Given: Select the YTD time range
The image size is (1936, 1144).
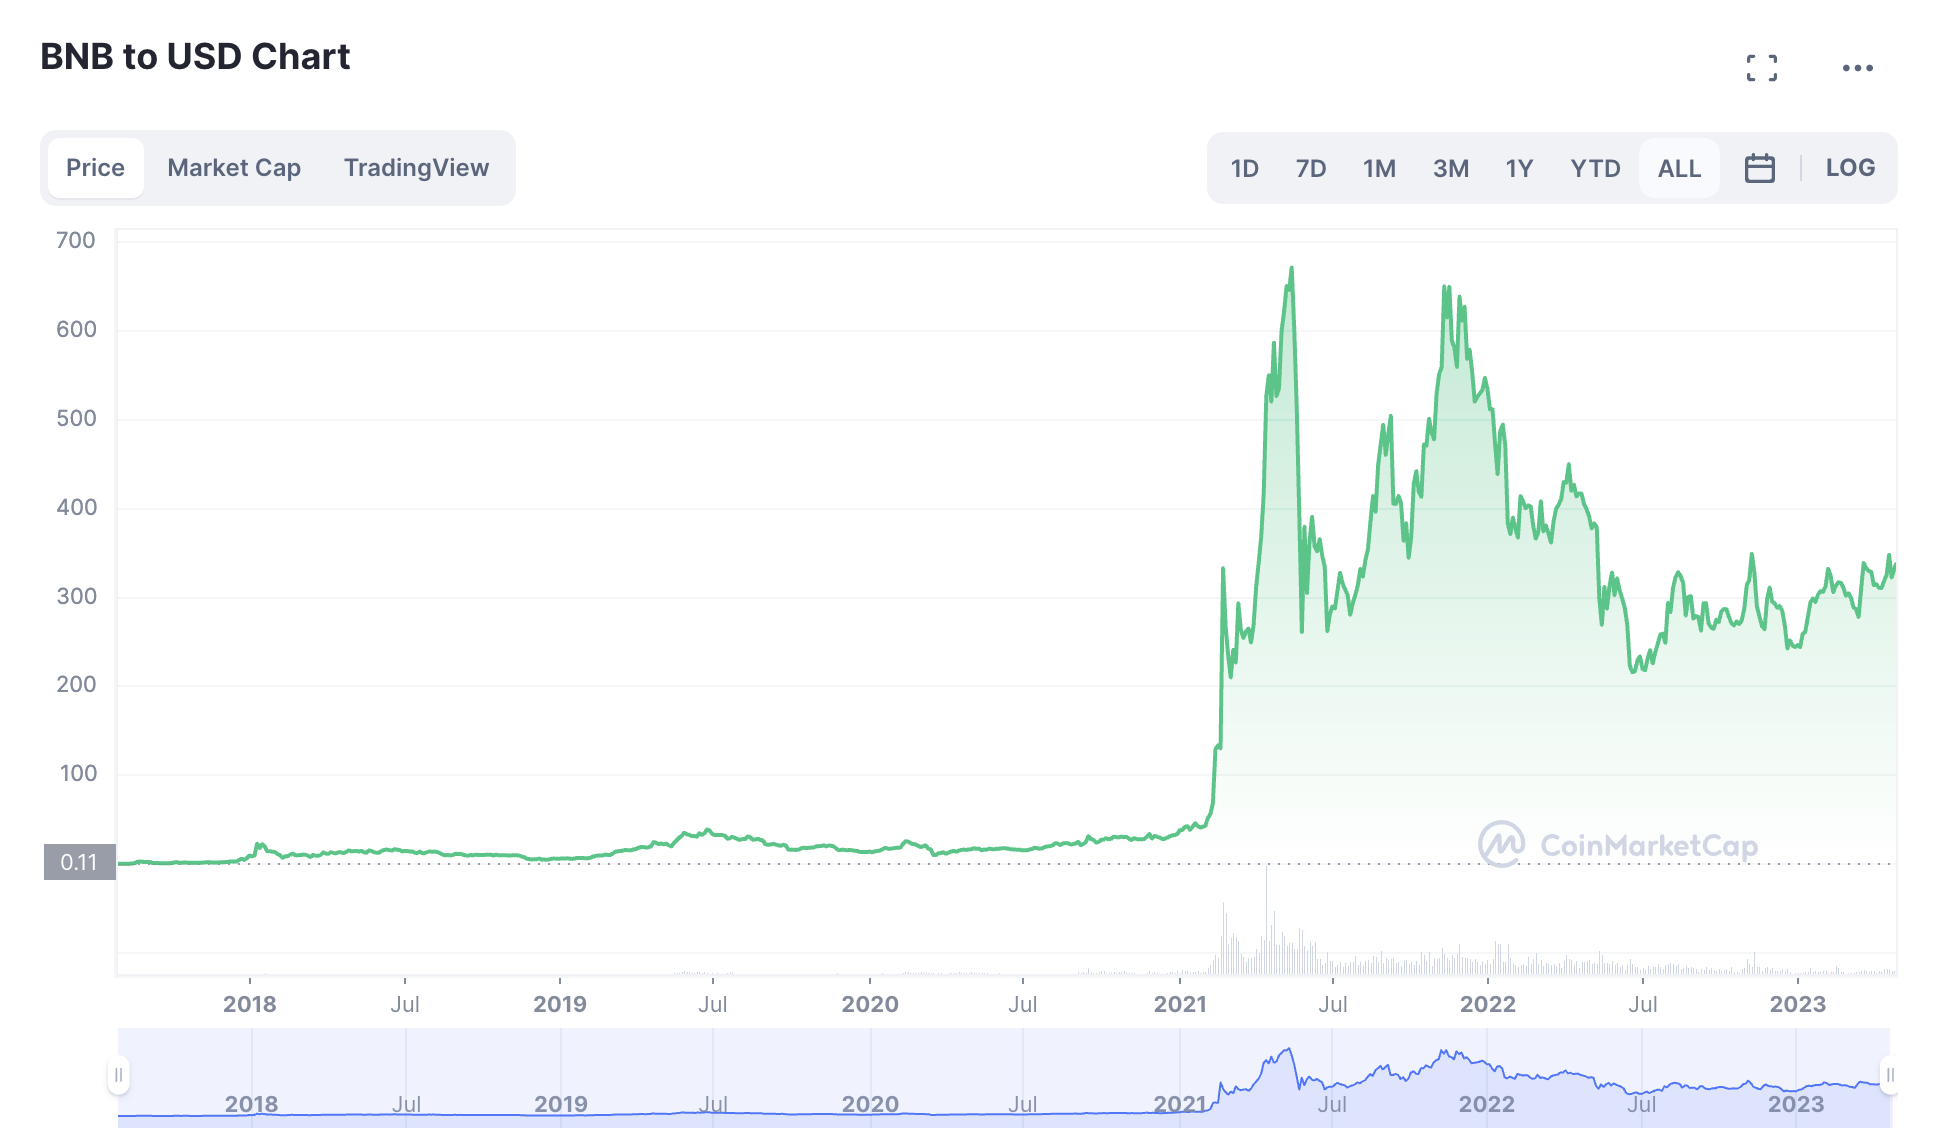Looking at the screenshot, I should [1595, 168].
